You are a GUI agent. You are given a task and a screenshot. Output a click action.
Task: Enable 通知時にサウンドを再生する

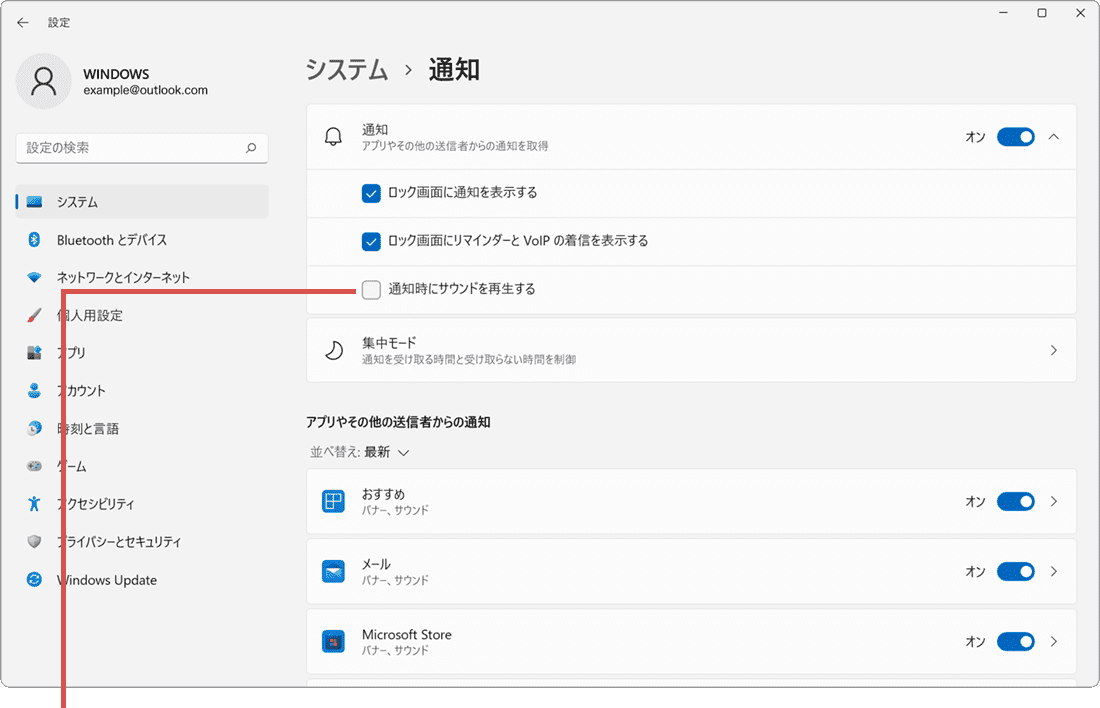370,289
